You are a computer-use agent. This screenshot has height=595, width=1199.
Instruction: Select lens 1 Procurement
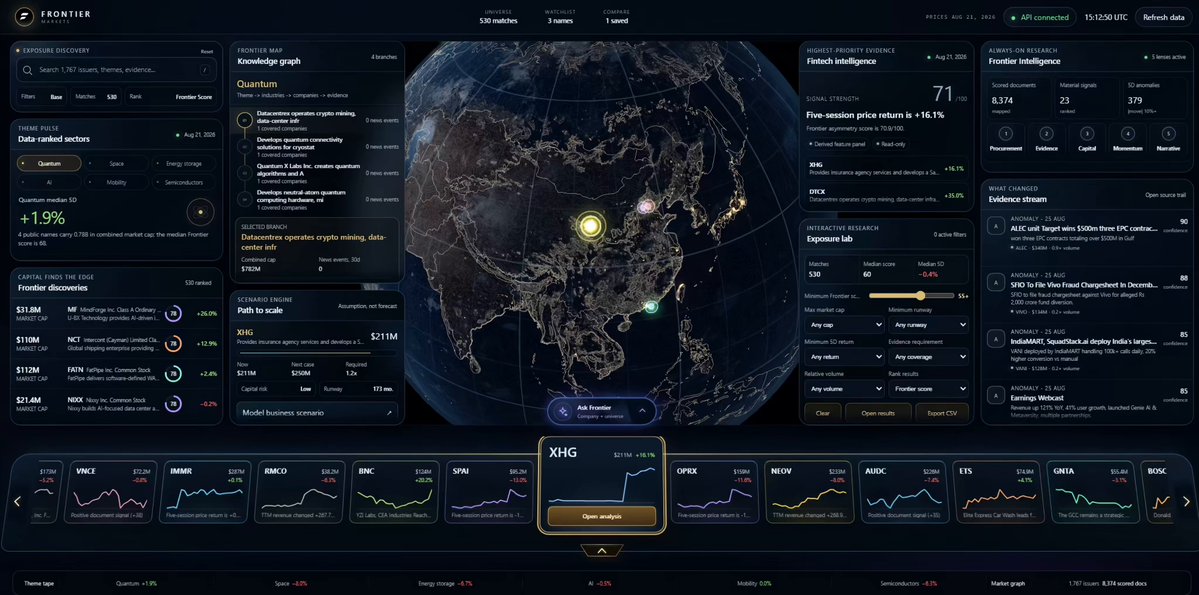1006,138
